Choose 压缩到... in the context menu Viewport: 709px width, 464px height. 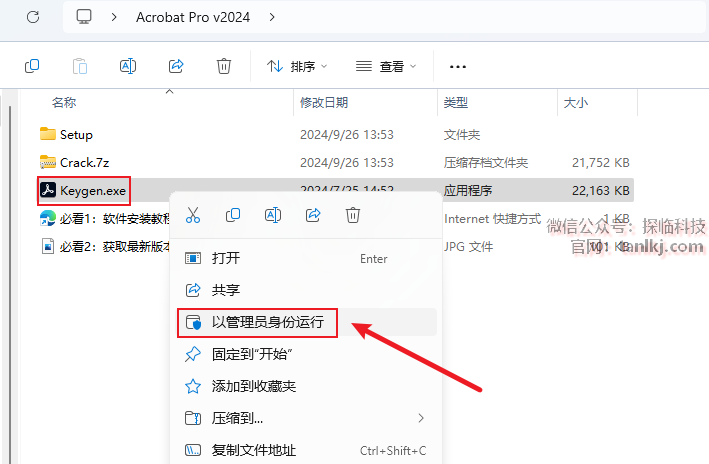[306, 418]
